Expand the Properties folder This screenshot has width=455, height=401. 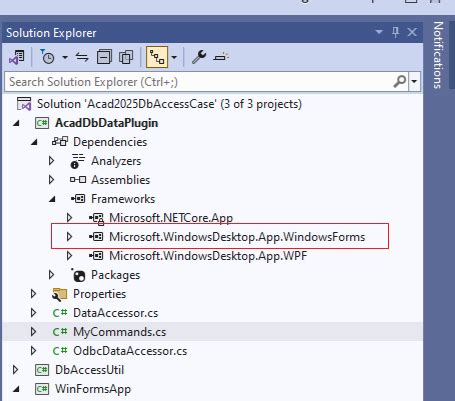(x=33, y=294)
